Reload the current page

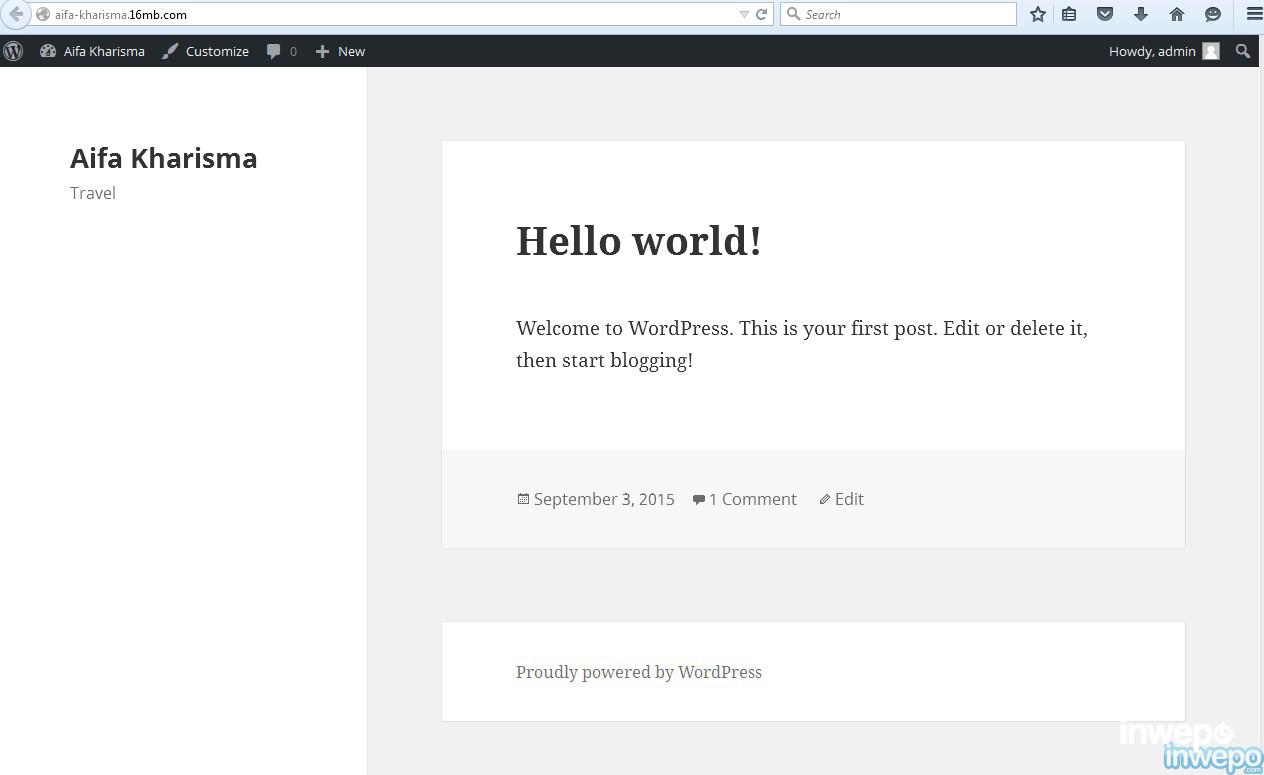(762, 14)
